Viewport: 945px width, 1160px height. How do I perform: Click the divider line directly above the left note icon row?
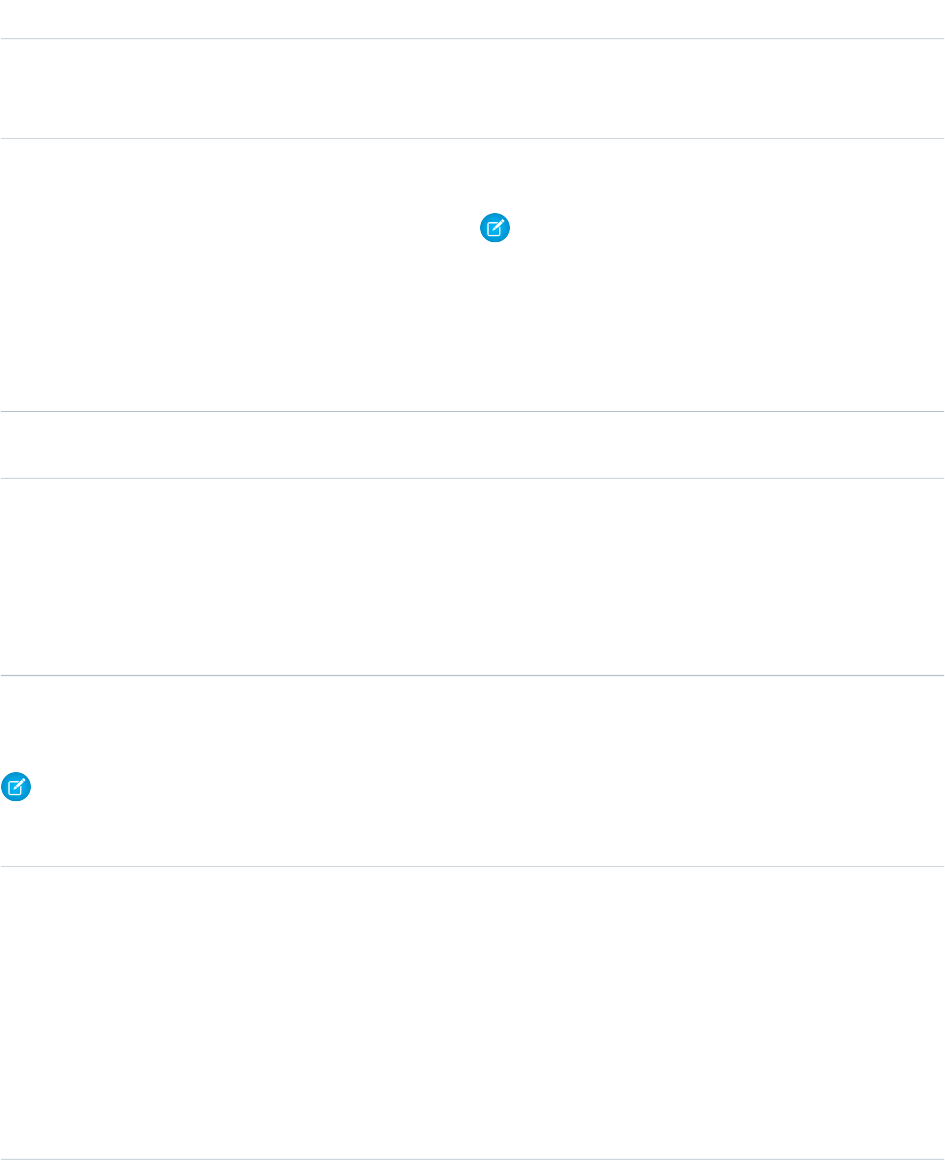pyautogui.click(x=472, y=675)
